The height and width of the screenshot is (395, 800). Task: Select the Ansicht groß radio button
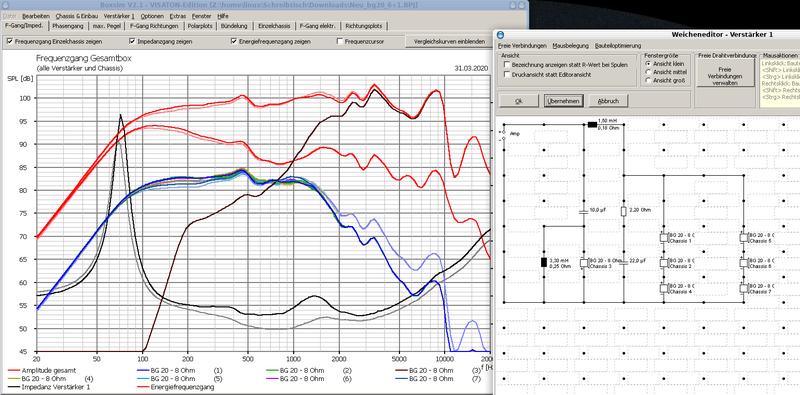click(648, 81)
